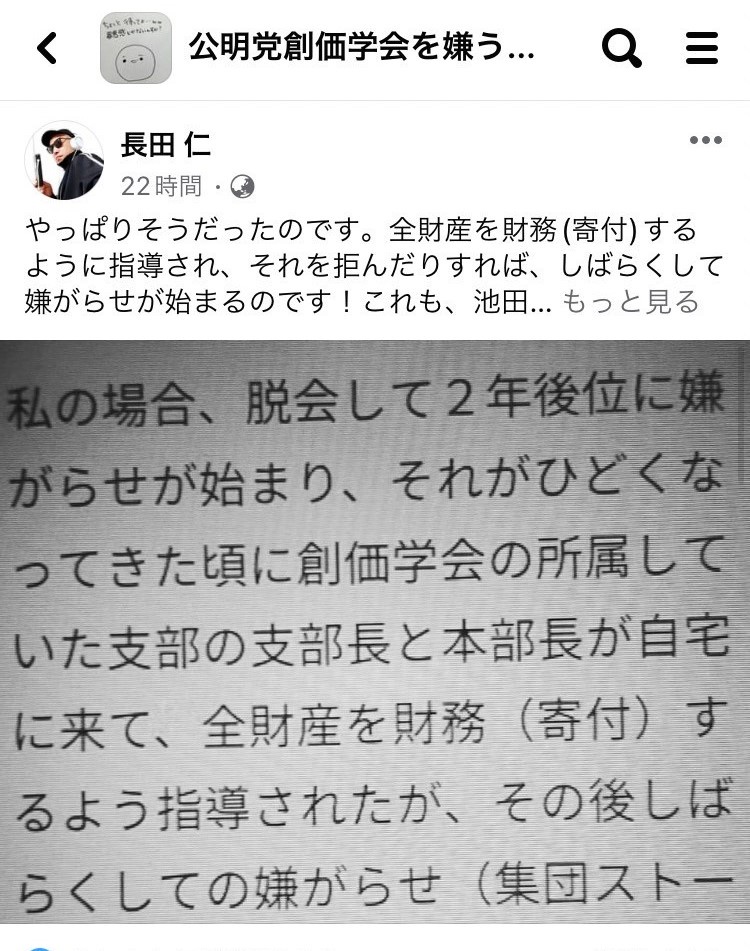The image size is (750, 951).
Task: Tap photo line with 全財産を財務(寄付)
Action: tap(370, 724)
